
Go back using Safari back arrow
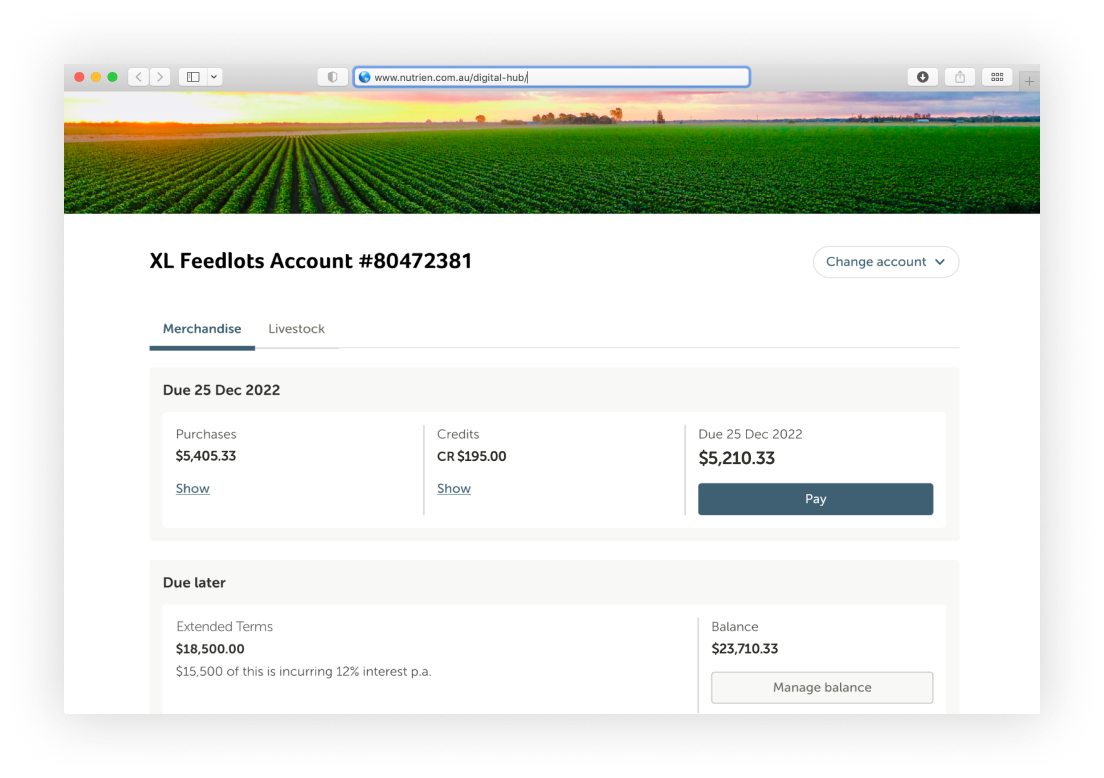[139, 77]
